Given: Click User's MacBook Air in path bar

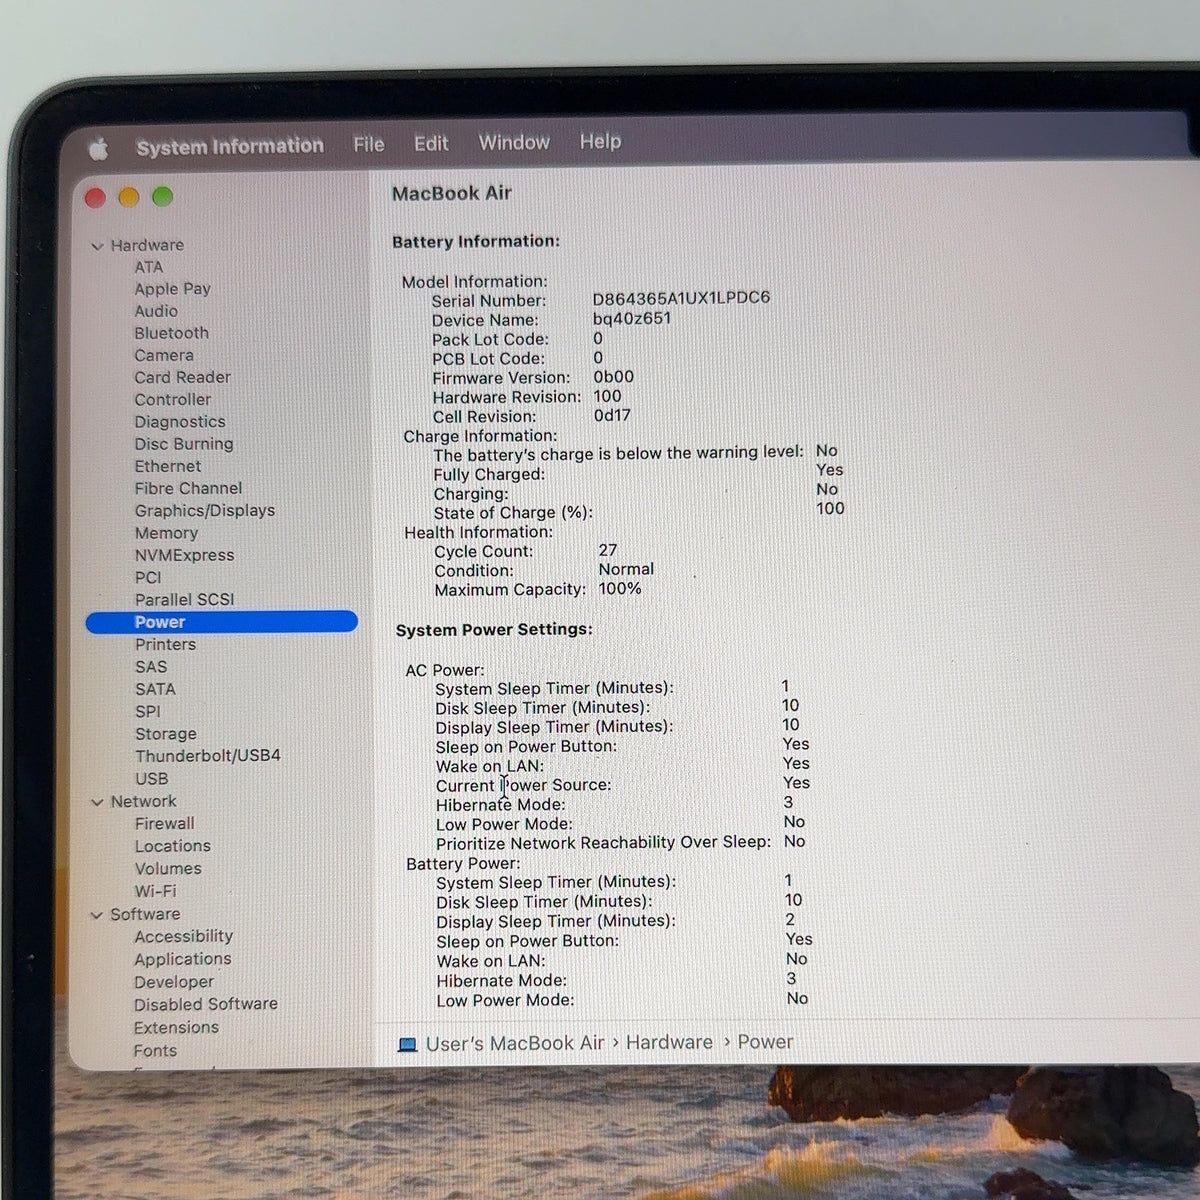Looking at the screenshot, I should 515,1043.
